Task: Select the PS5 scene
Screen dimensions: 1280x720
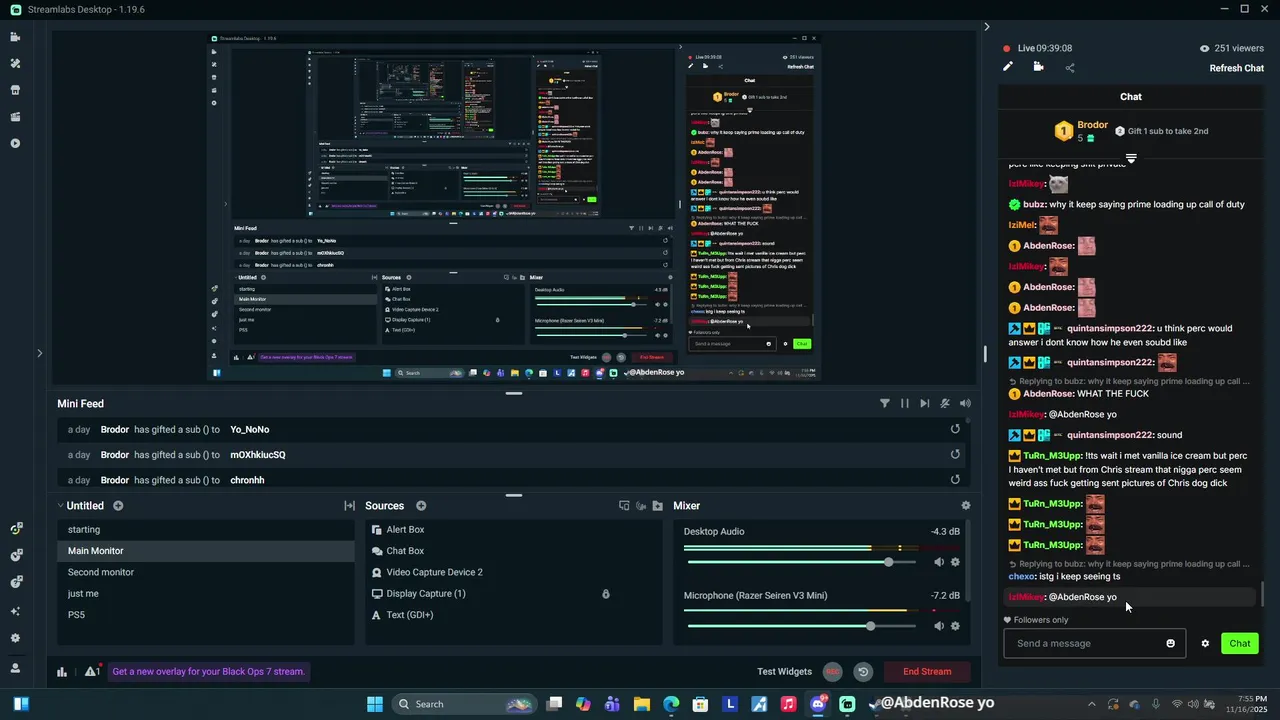Action: coord(205,615)
